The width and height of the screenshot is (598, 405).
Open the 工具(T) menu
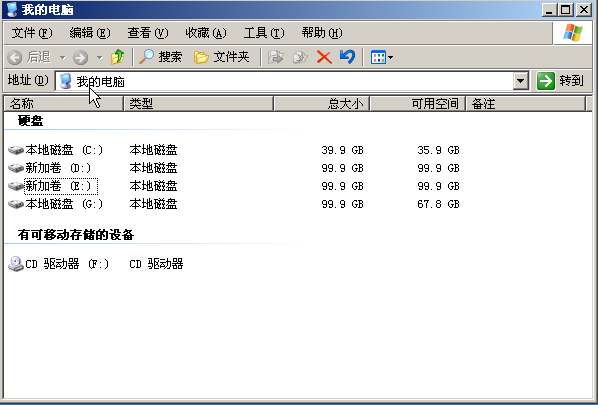point(264,33)
